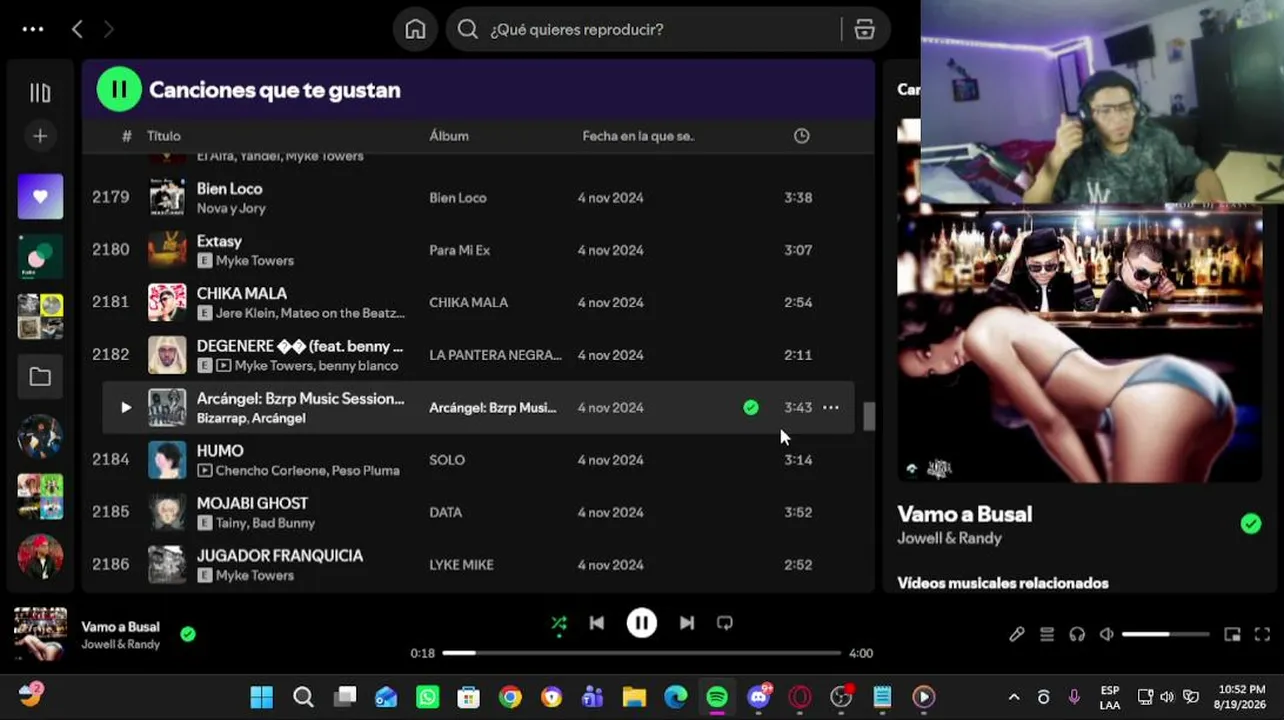The height and width of the screenshot is (720, 1284).
Task: Toggle liked checkmark beside Vamo a Busal in player bar
Action: tap(188, 634)
